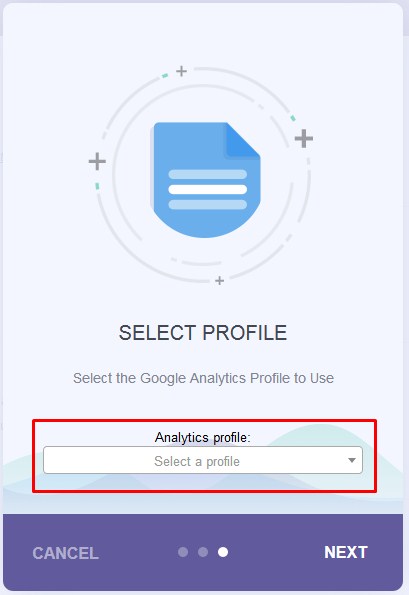Click the large plus sign left of document

(x=97, y=161)
